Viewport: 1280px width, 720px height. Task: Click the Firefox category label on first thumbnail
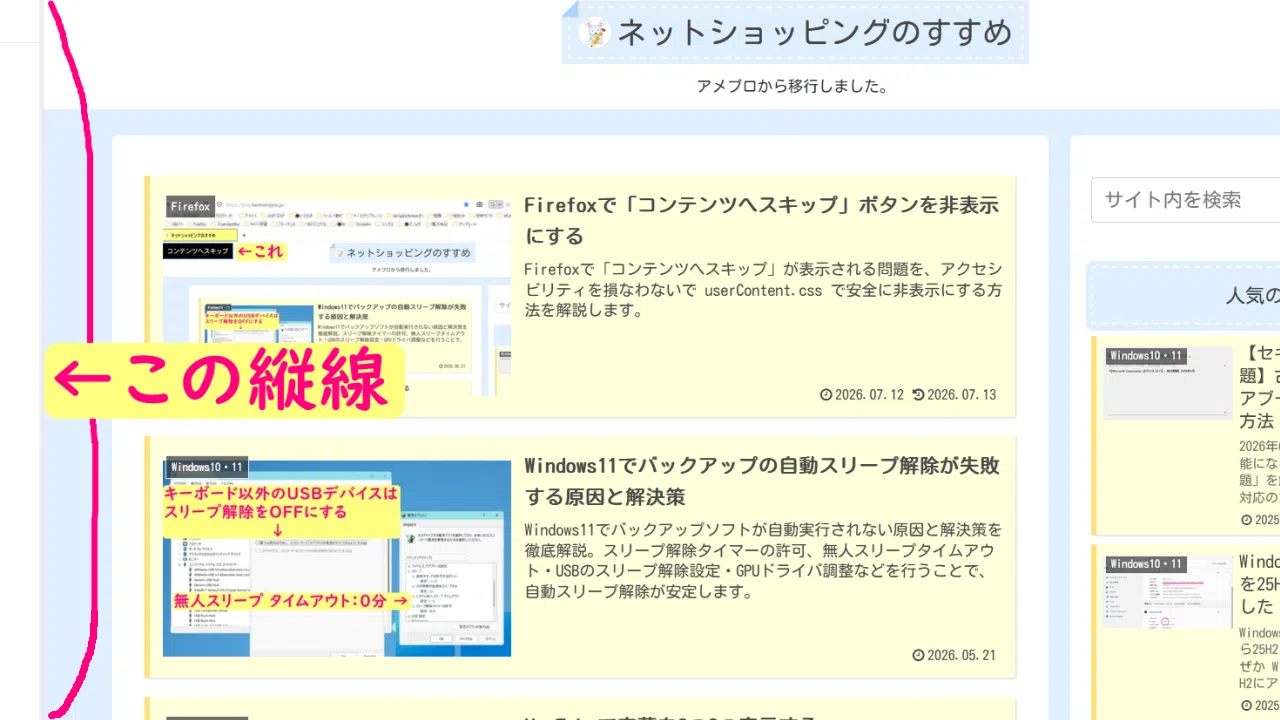(190, 207)
